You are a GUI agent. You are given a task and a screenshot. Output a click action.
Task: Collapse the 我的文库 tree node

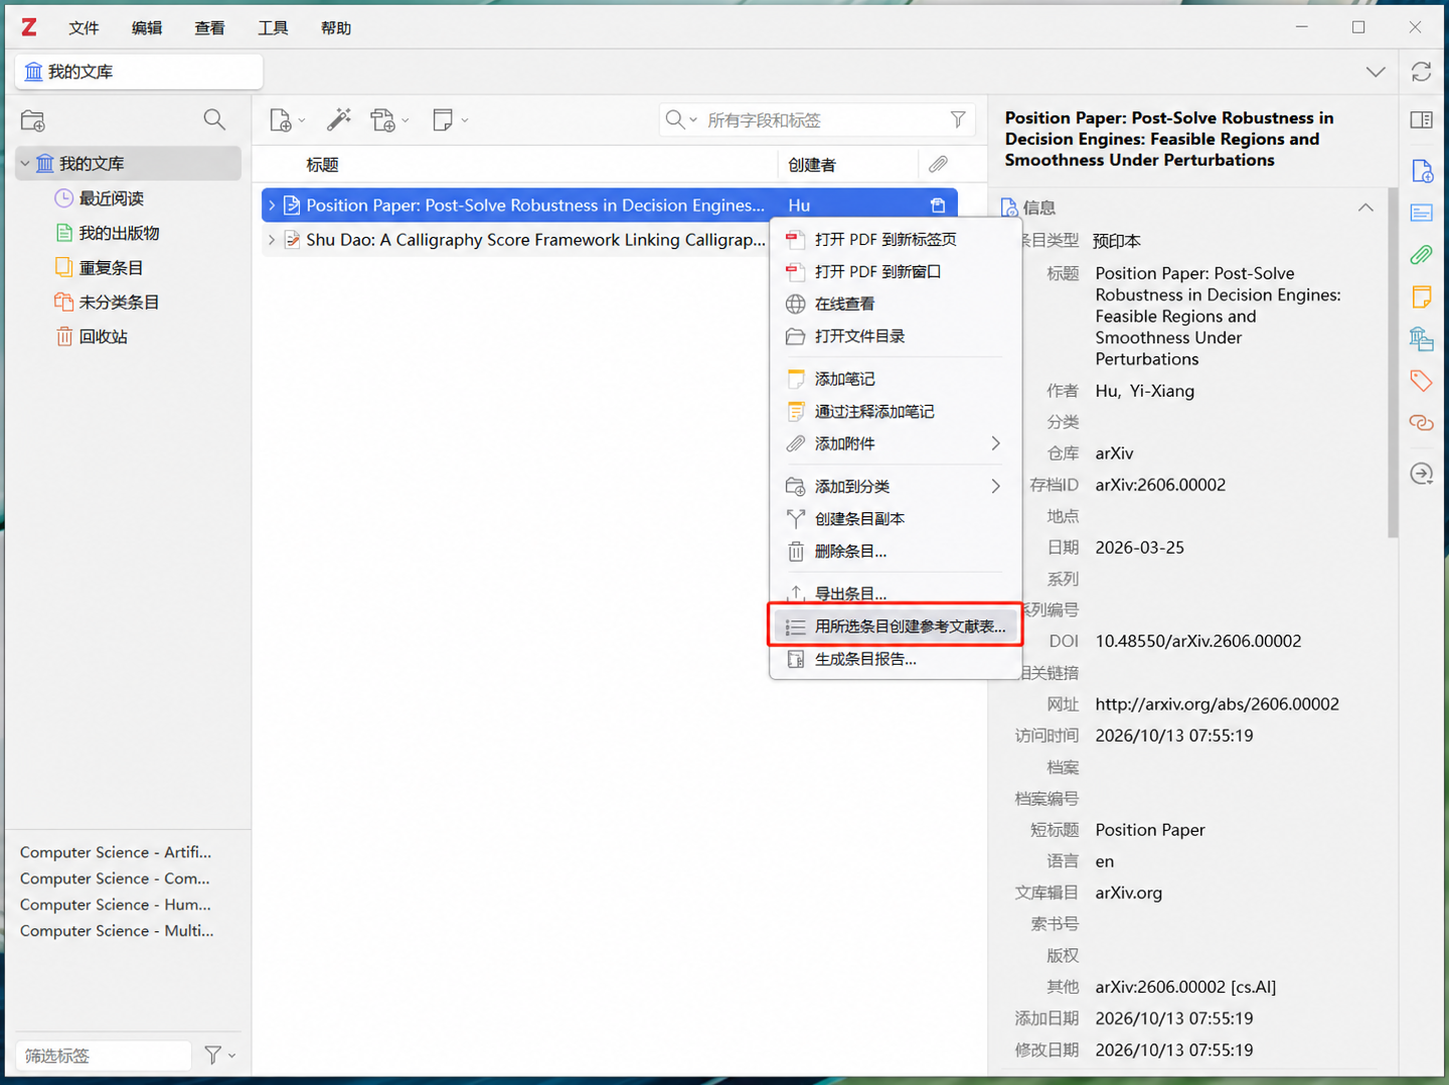point(25,163)
